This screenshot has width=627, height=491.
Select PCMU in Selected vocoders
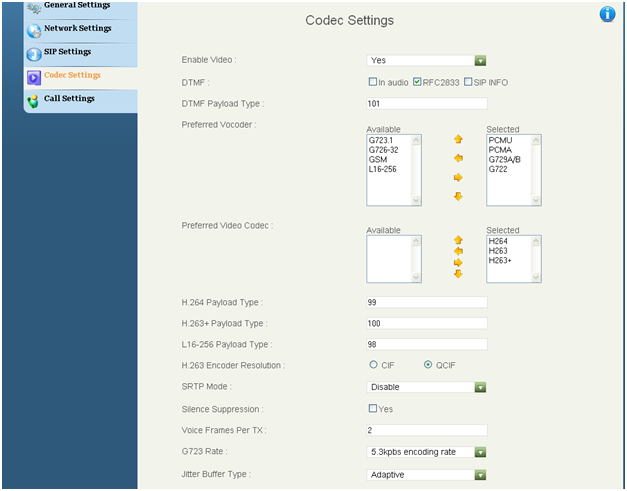coord(500,140)
